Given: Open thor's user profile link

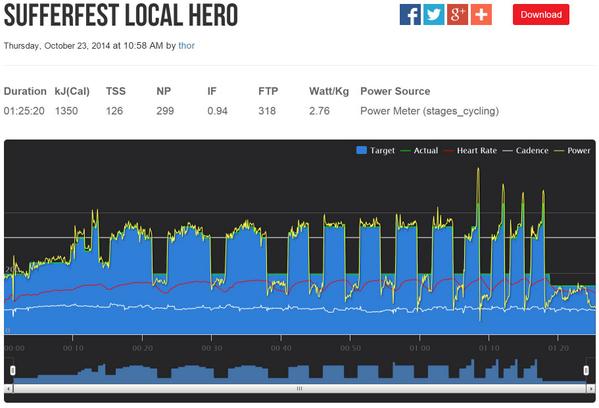Looking at the screenshot, I should [x=186, y=45].
